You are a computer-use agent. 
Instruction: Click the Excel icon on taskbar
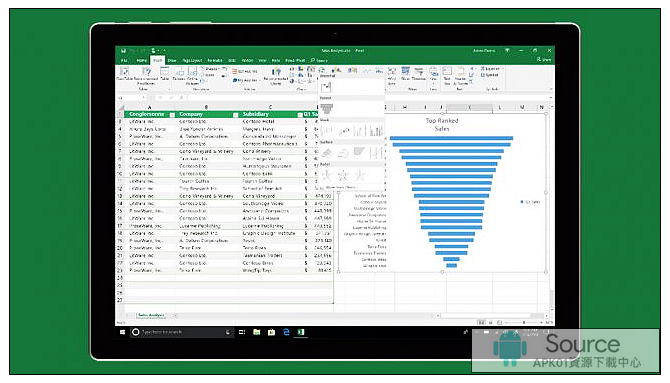(x=301, y=332)
